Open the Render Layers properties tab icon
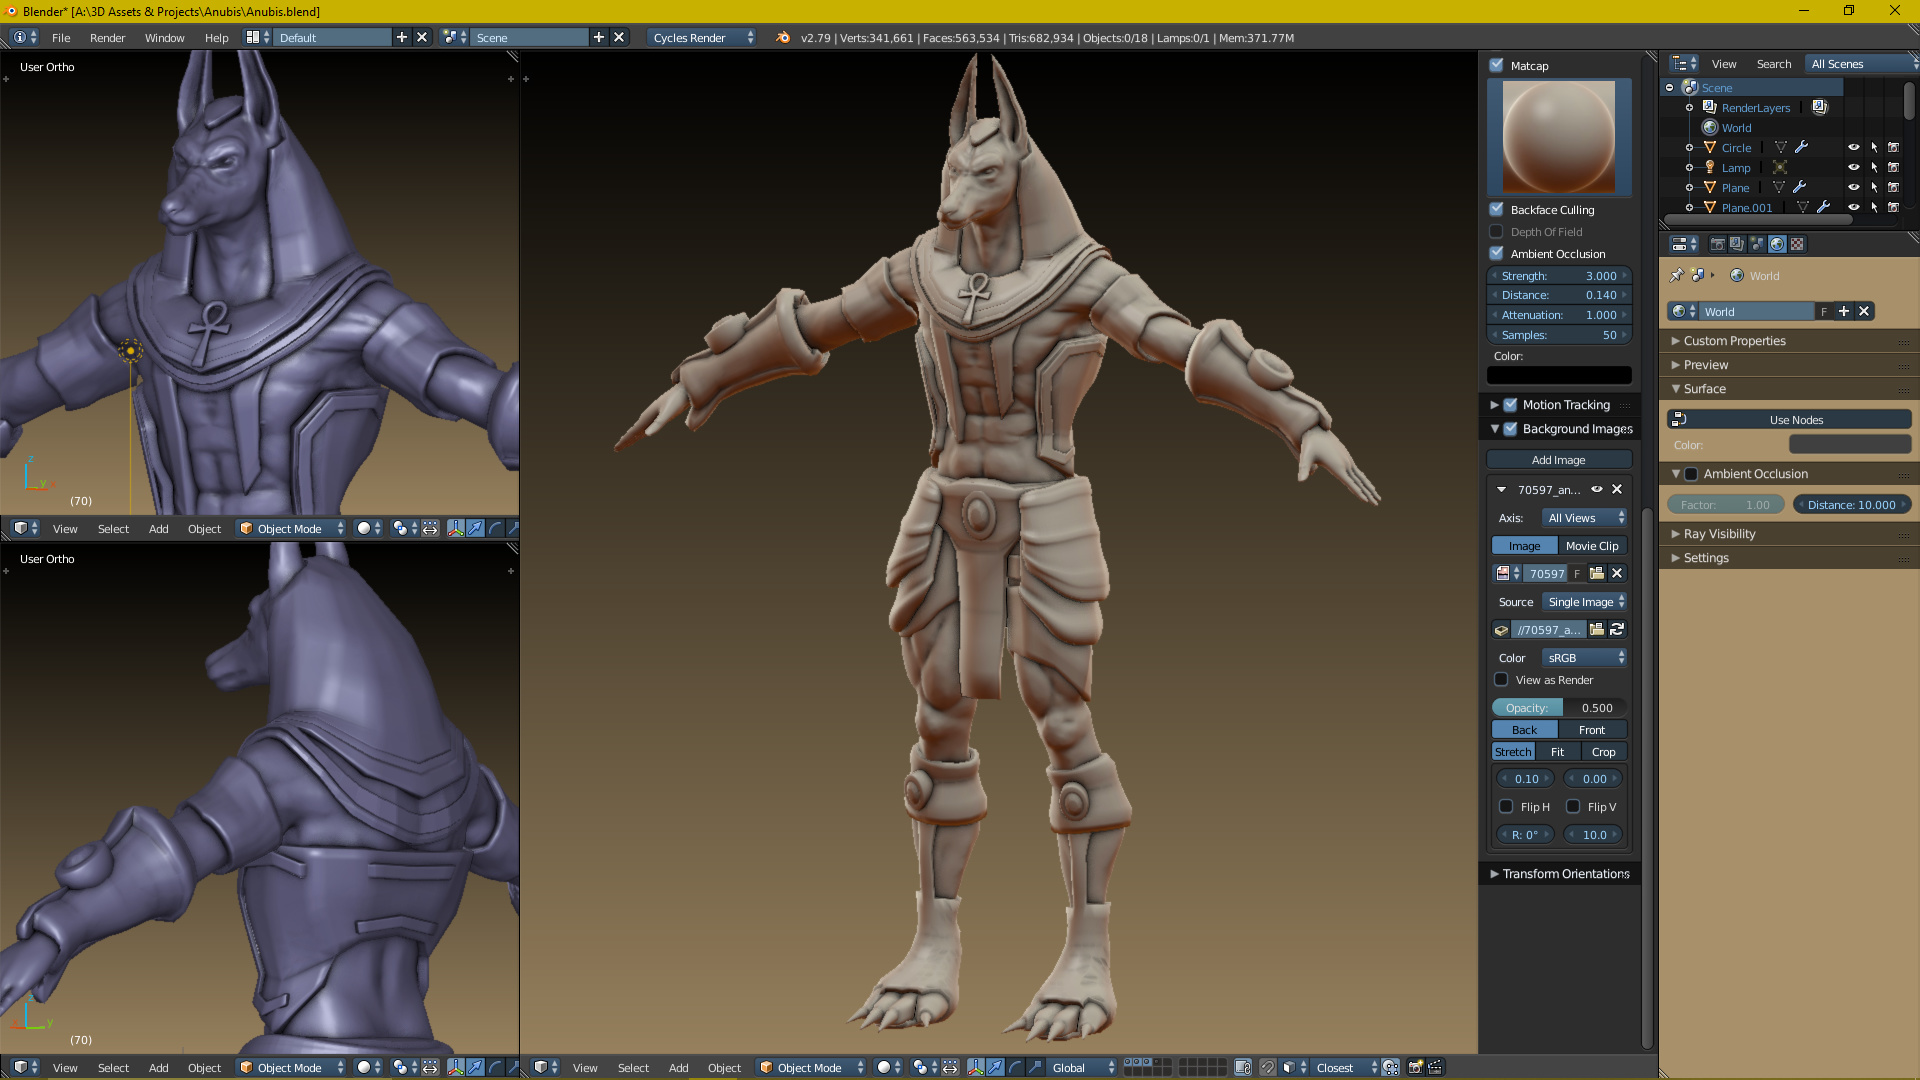Image resolution: width=1920 pixels, height=1080 pixels. click(x=1737, y=244)
